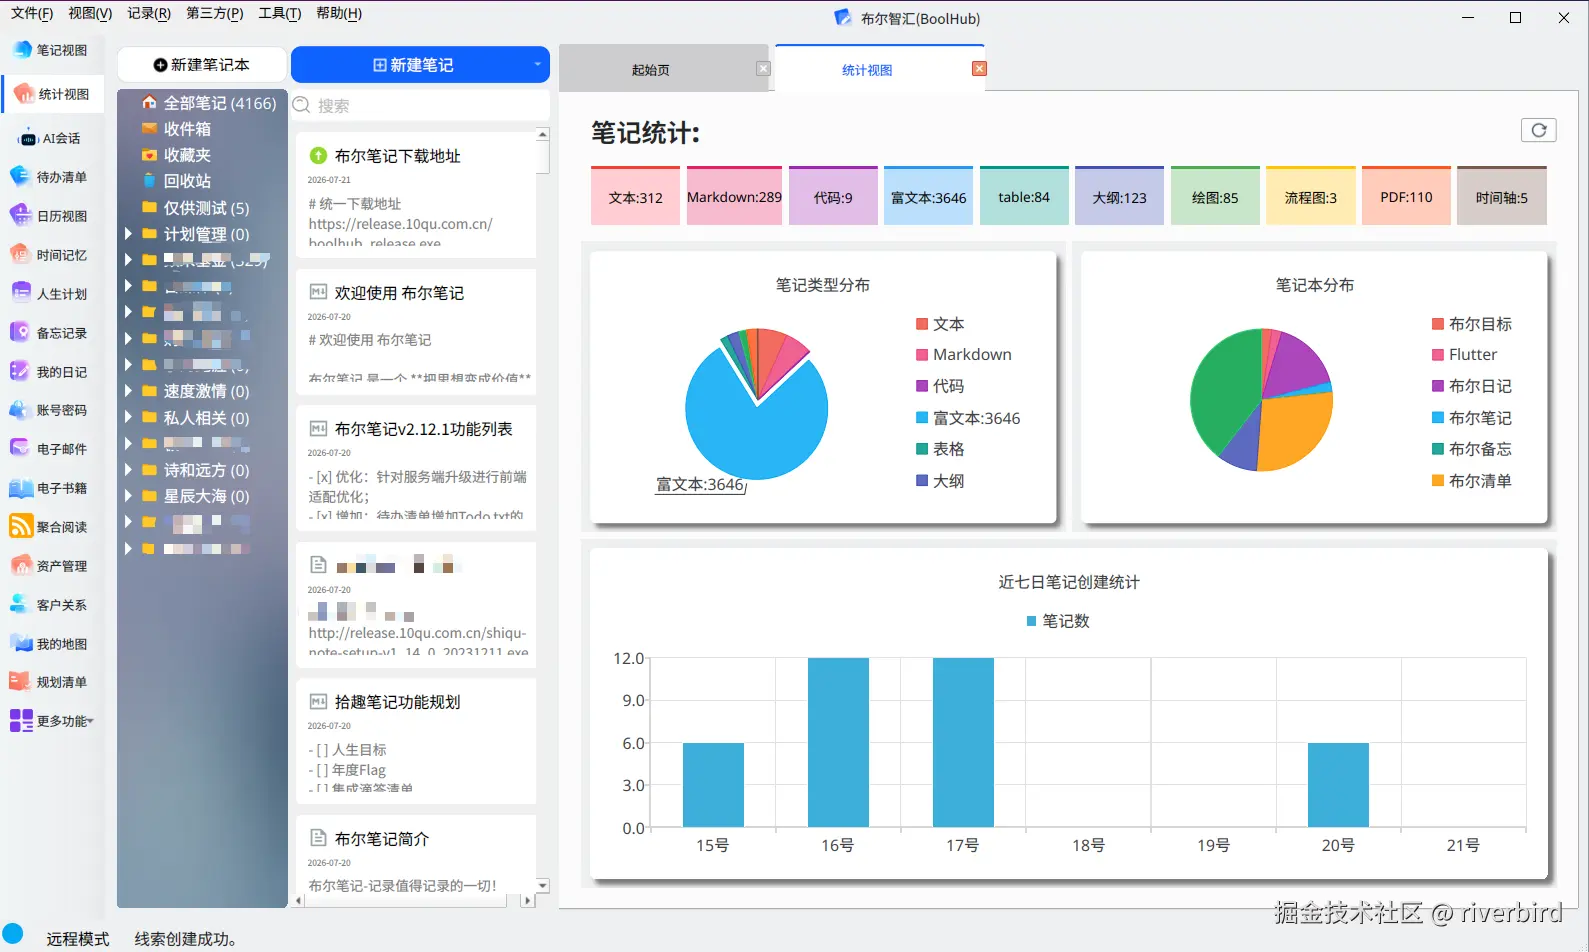Open 电子邮件 in the sidebar

(x=50, y=449)
